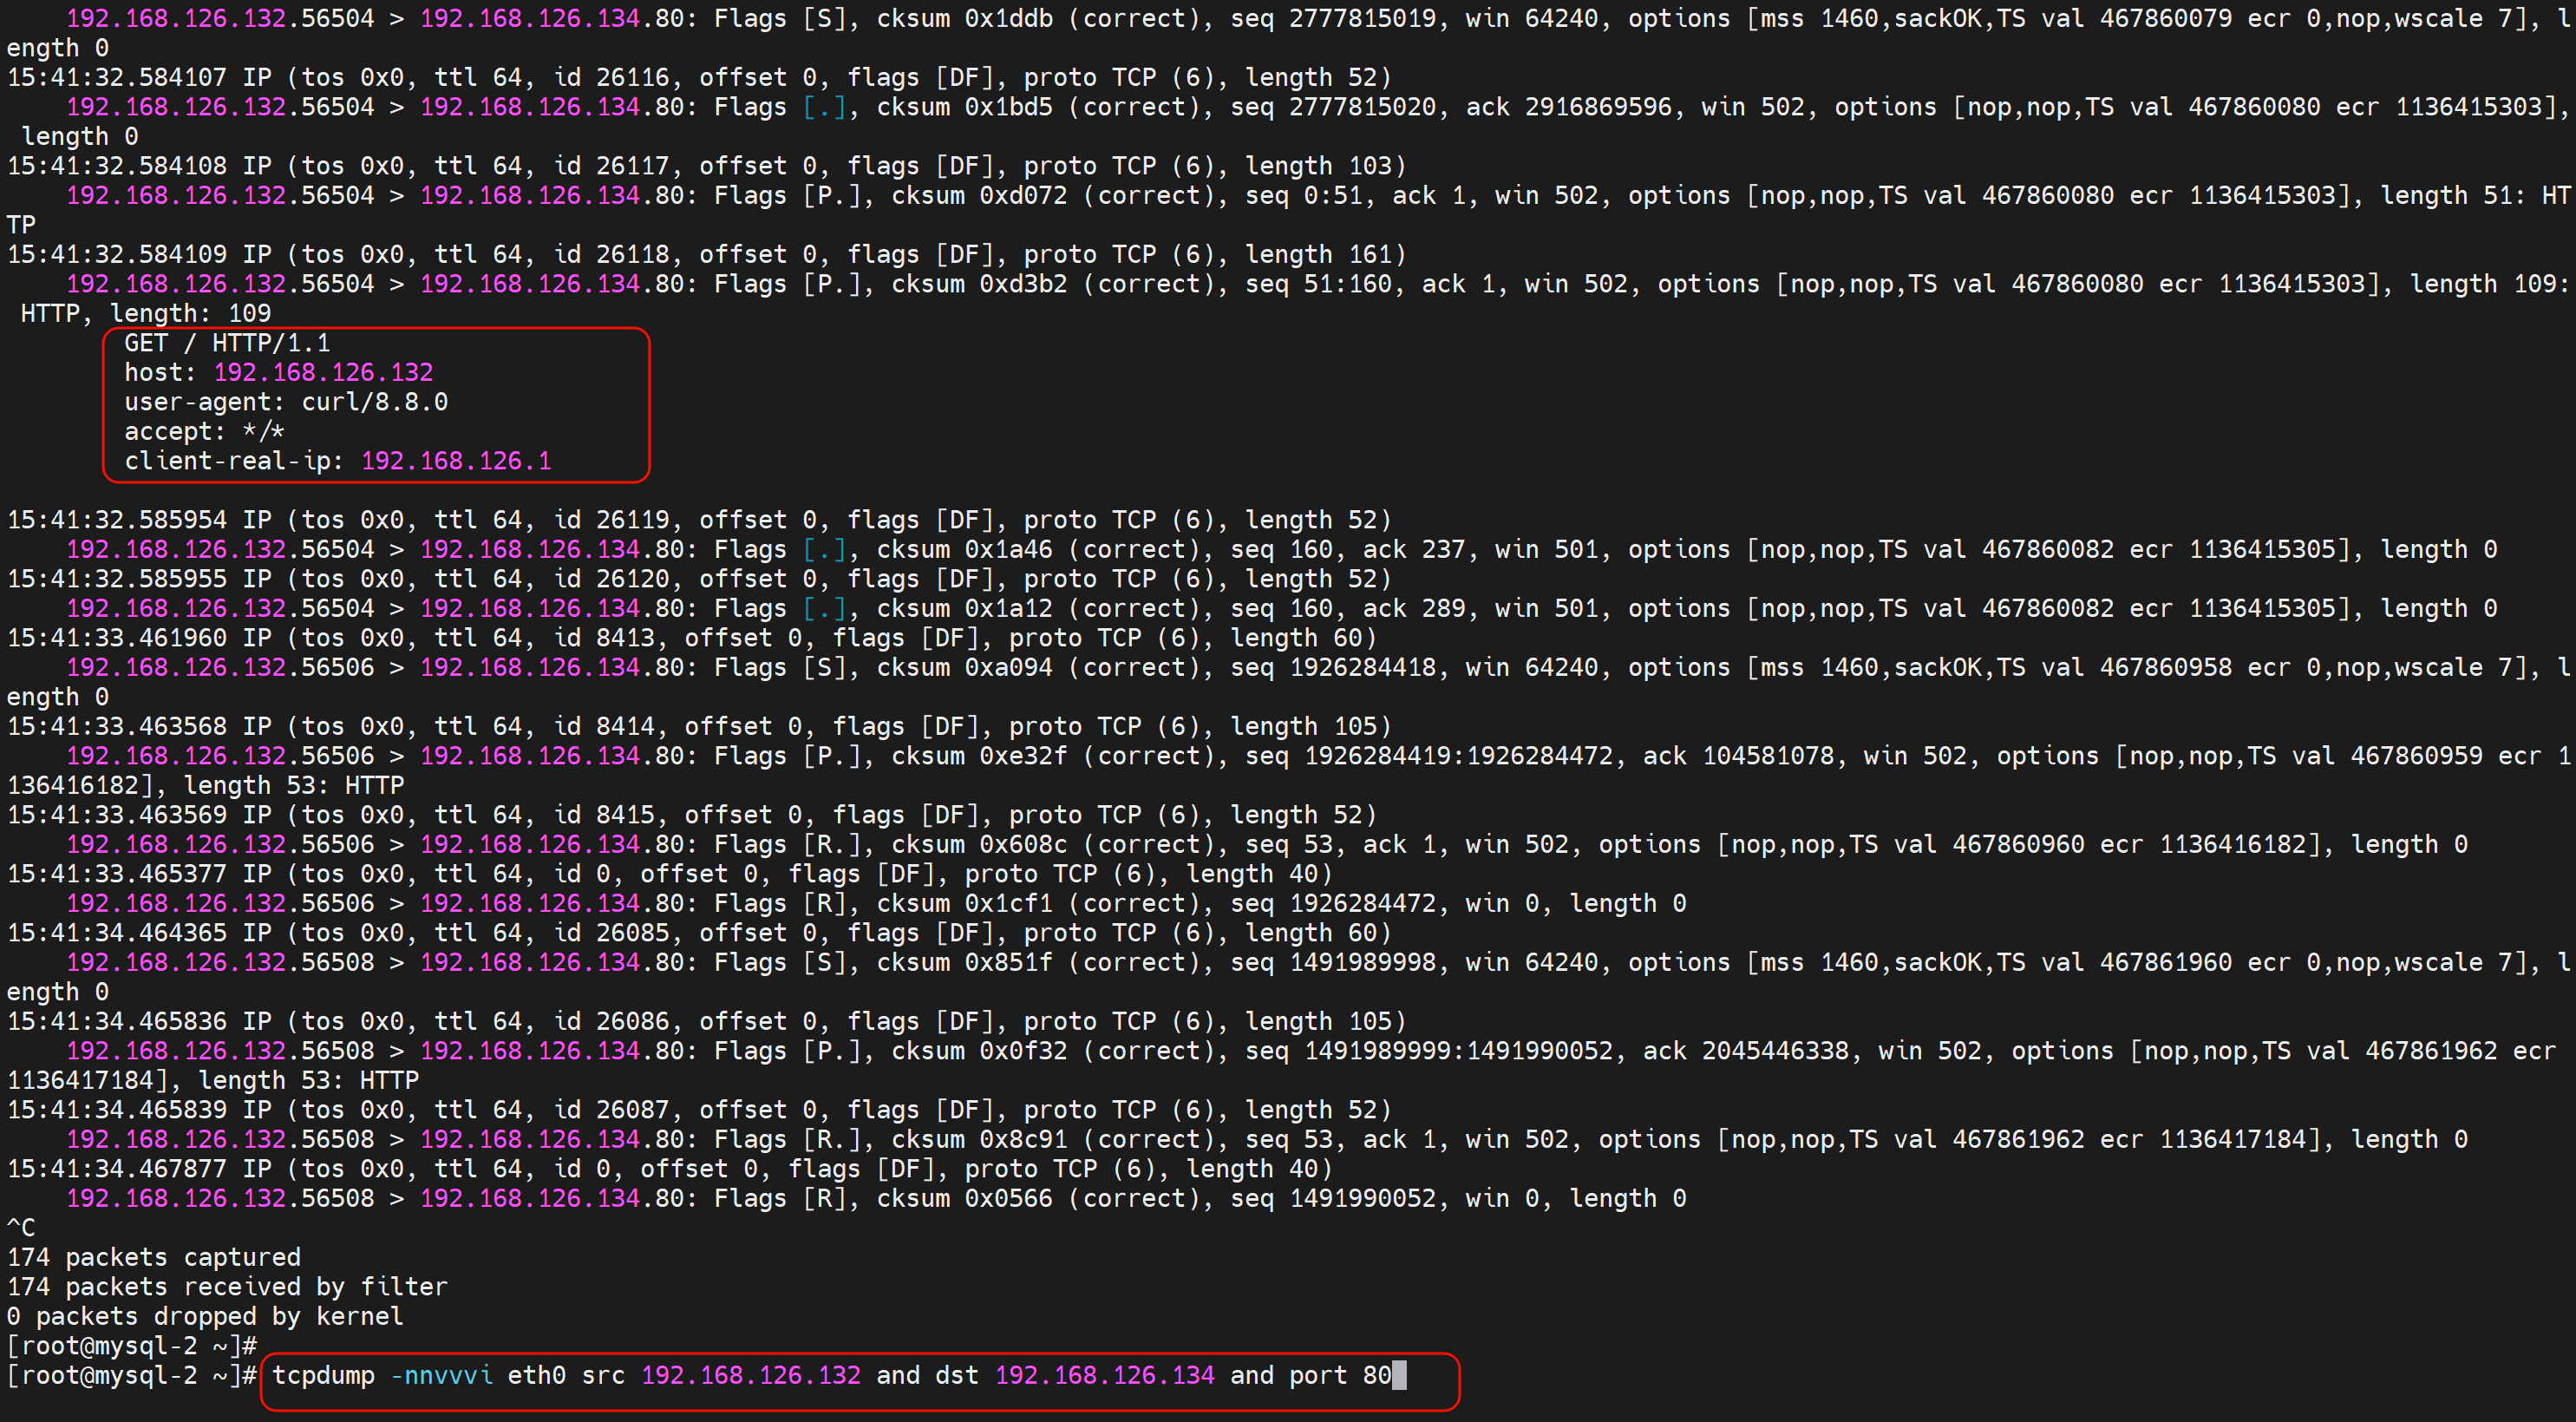Click '174 packets received by filter' text
Image resolution: width=2576 pixels, height=1422 pixels.
(x=227, y=1287)
